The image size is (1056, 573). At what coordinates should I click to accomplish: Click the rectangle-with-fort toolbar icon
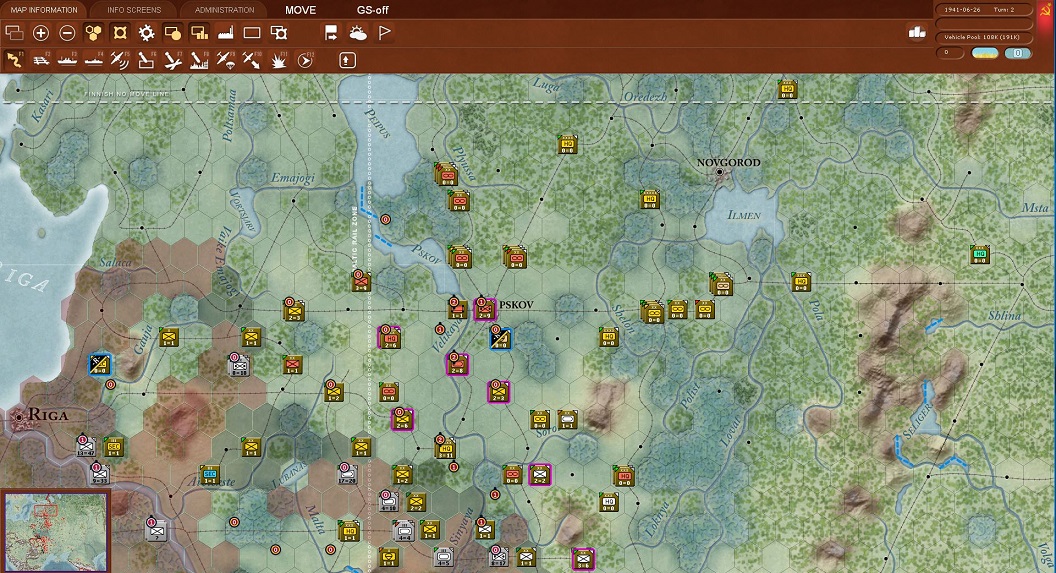click(x=278, y=32)
